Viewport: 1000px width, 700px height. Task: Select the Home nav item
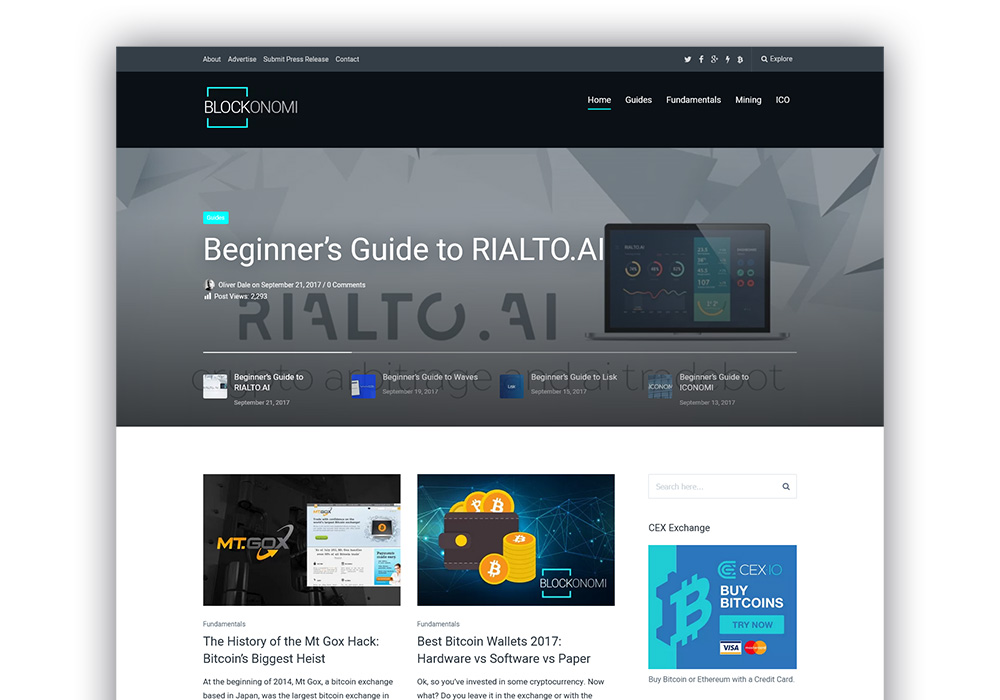click(x=599, y=100)
